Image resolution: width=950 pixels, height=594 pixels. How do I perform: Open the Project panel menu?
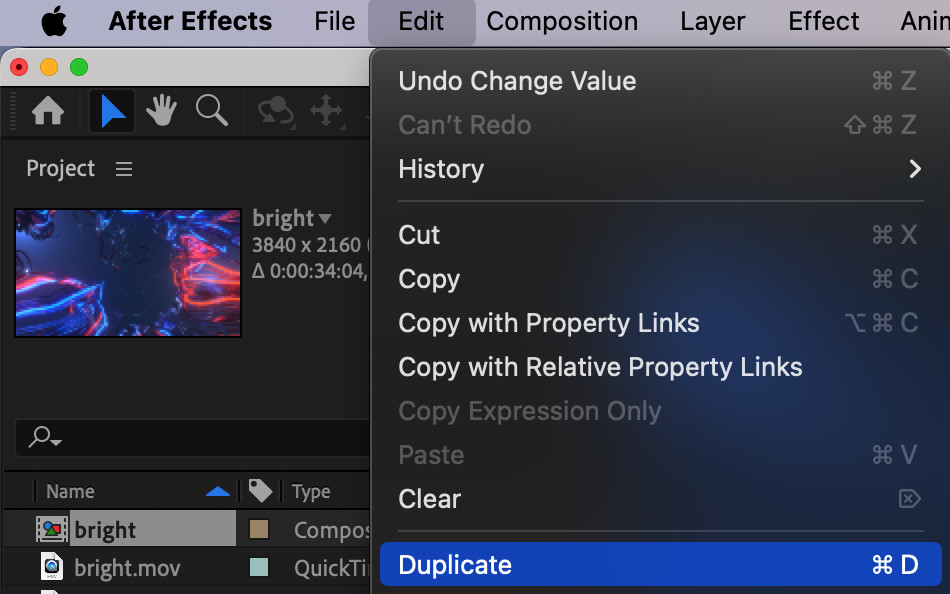pos(124,169)
